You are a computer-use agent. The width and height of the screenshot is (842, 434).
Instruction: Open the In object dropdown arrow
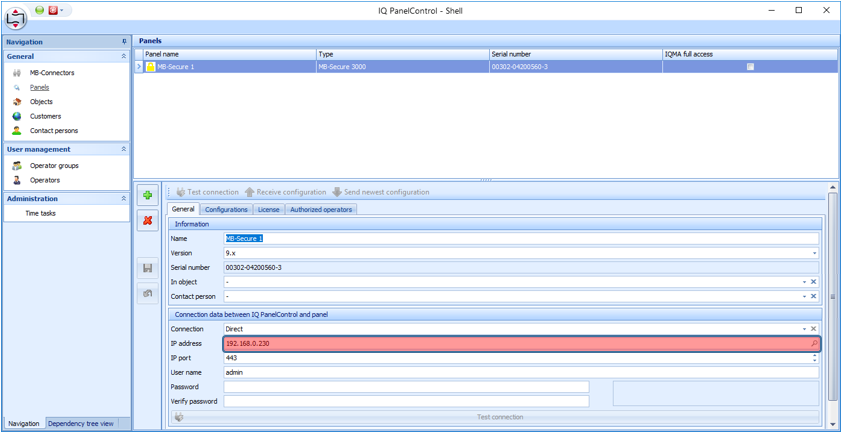pyautogui.click(x=804, y=282)
